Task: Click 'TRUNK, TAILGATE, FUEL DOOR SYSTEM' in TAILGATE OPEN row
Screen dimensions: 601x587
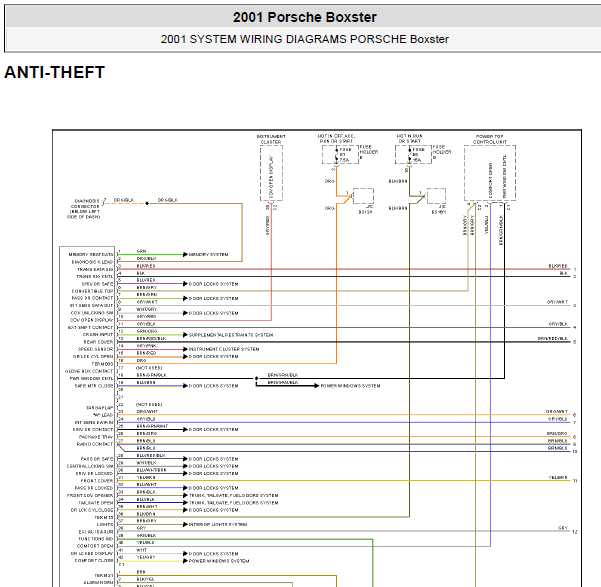Action: click(x=233, y=503)
